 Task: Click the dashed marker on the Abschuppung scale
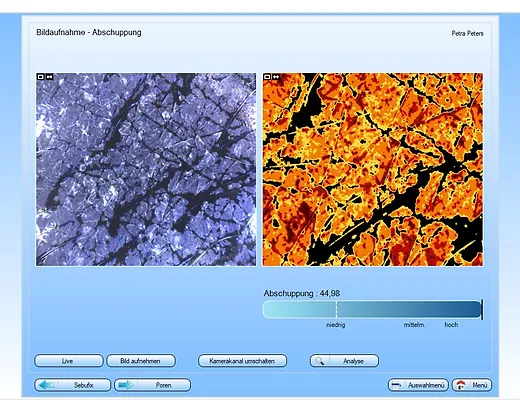pyautogui.click(x=336, y=310)
